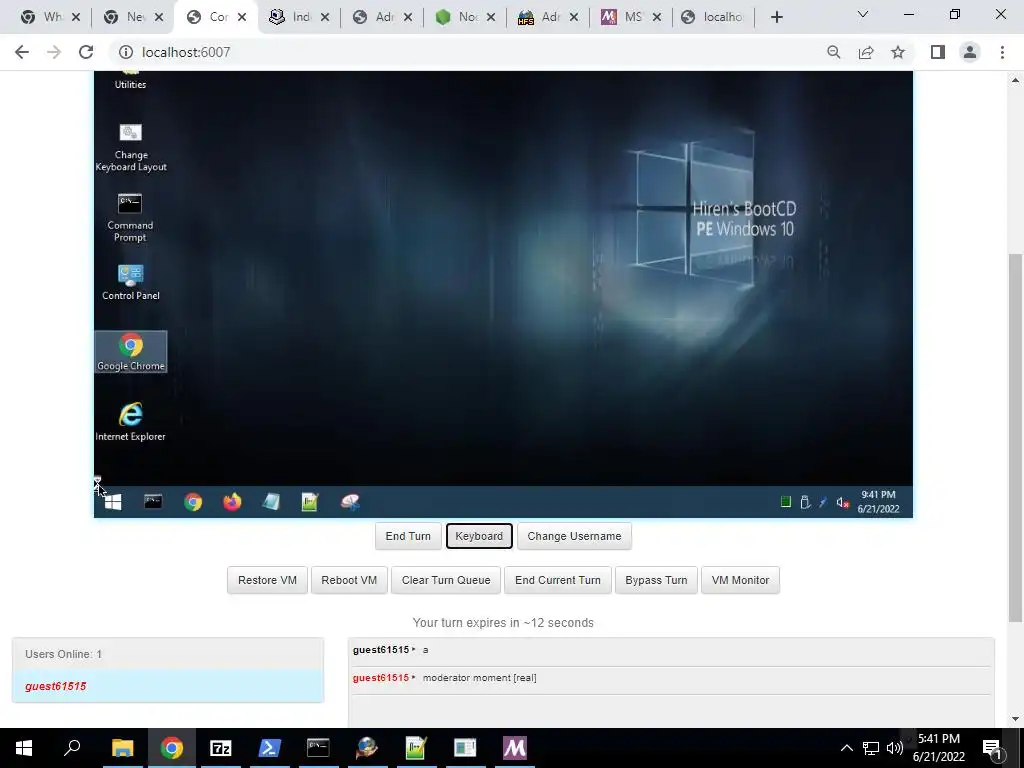Click Bypass Turn button
The height and width of the screenshot is (768, 1024).
656,580
